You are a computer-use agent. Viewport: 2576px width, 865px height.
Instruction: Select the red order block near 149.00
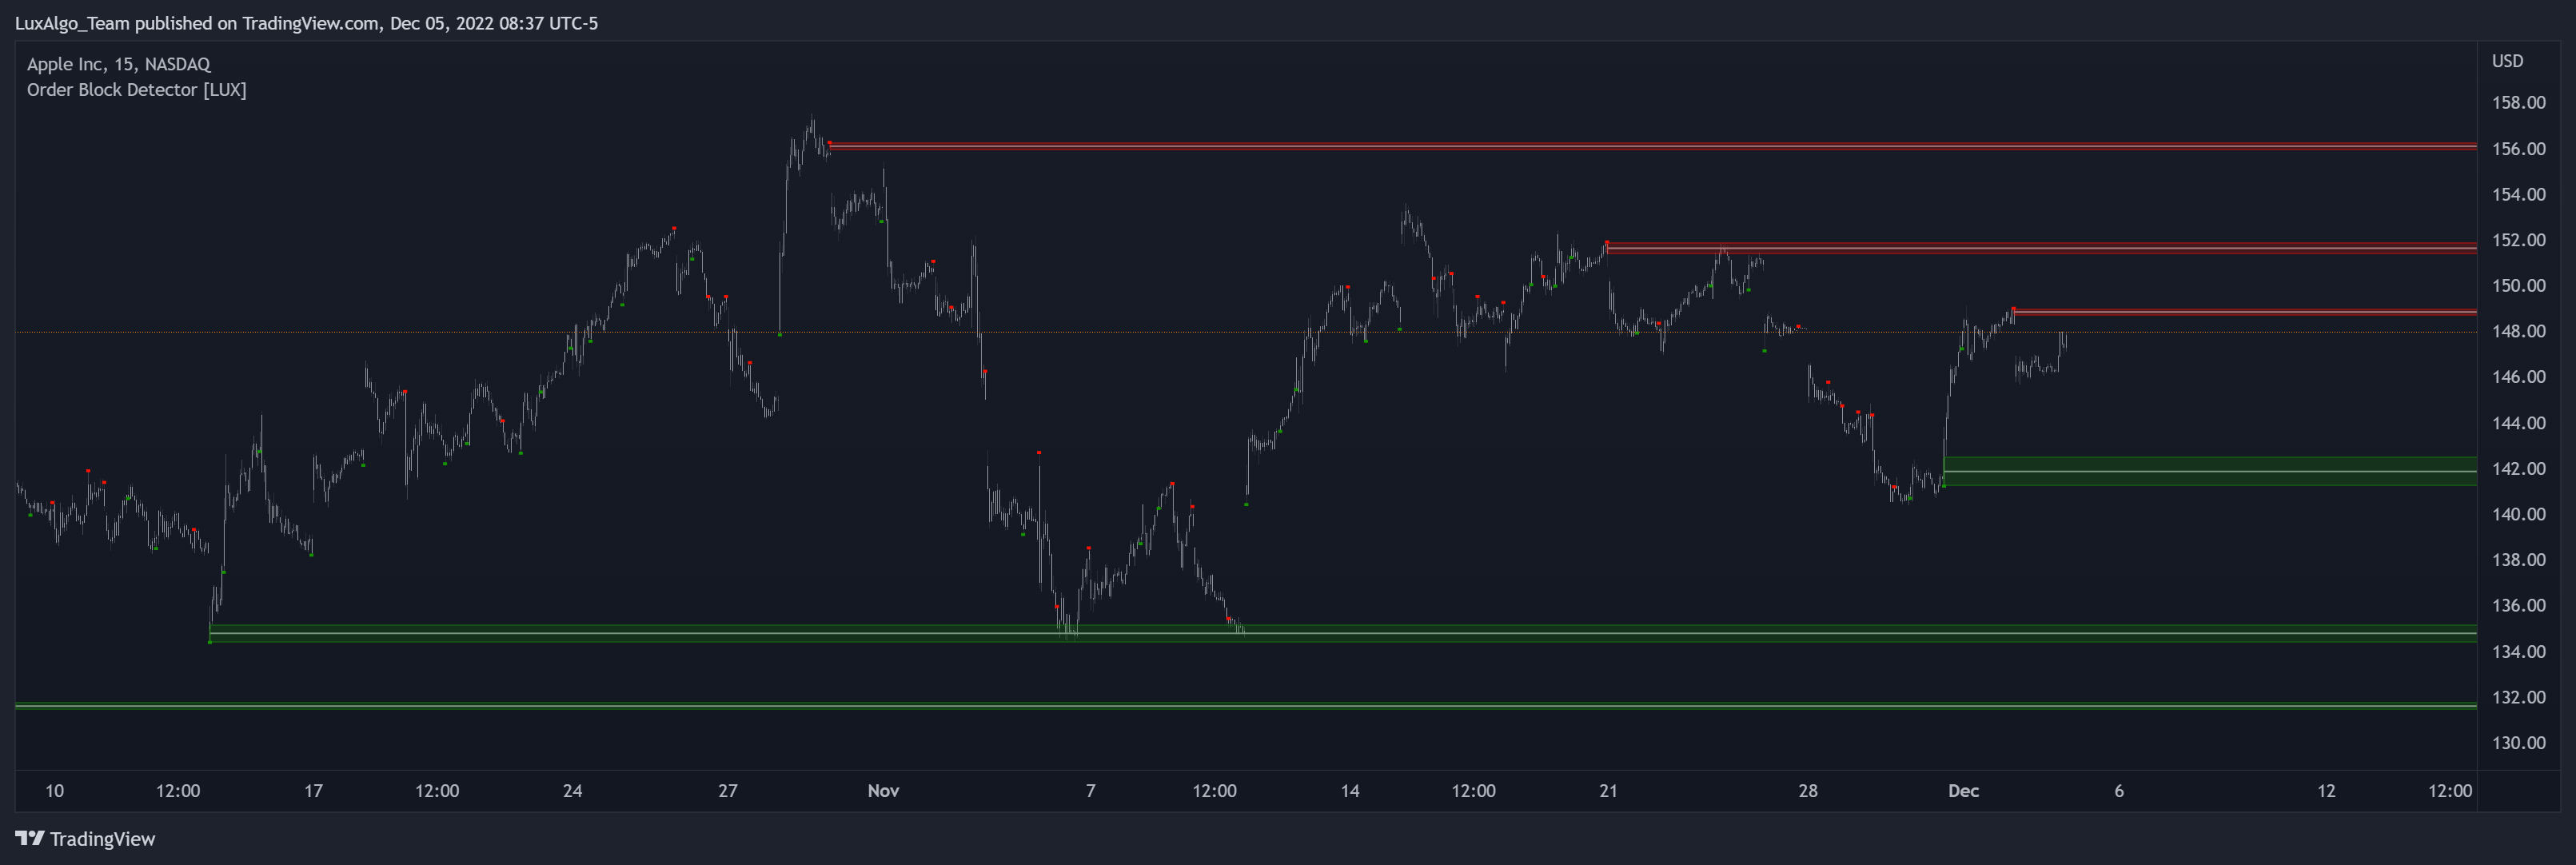(2244, 312)
